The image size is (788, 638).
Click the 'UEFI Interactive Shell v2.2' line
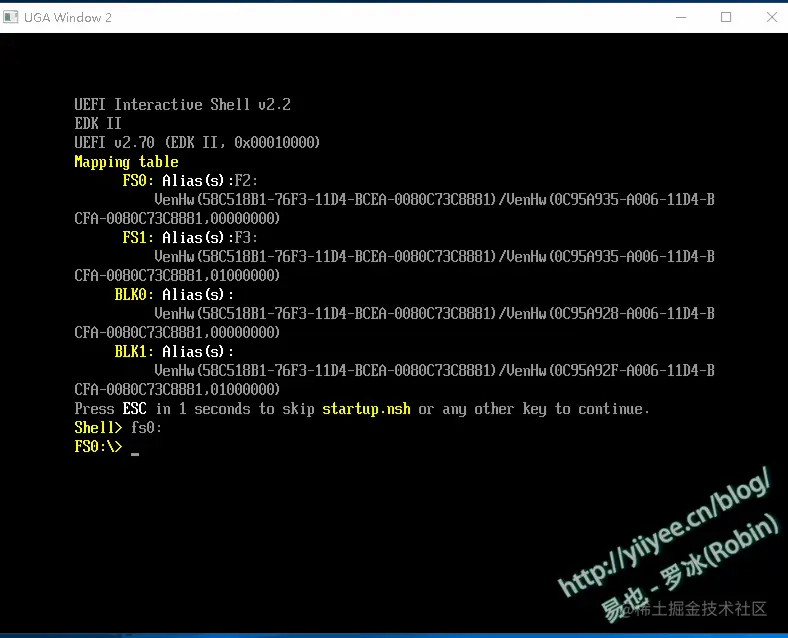pyautogui.click(x=182, y=104)
